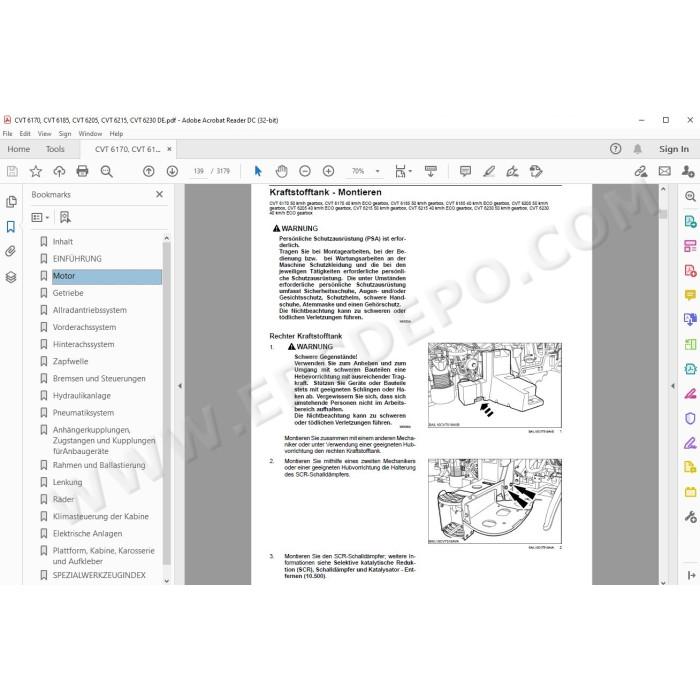The width and height of the screenshot is (700, 700).
Task: Close the Bookmarks panel
Action: point(159,194)
